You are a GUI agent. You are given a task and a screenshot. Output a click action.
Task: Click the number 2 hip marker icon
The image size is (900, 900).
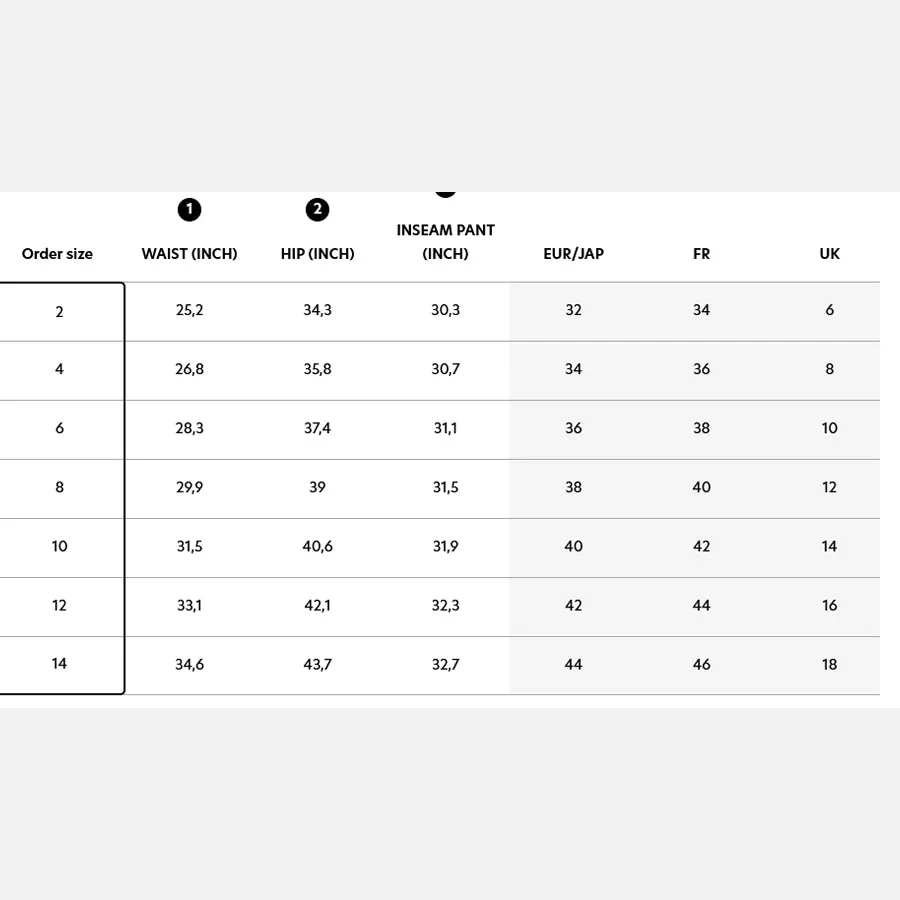[x=317, y=210]
